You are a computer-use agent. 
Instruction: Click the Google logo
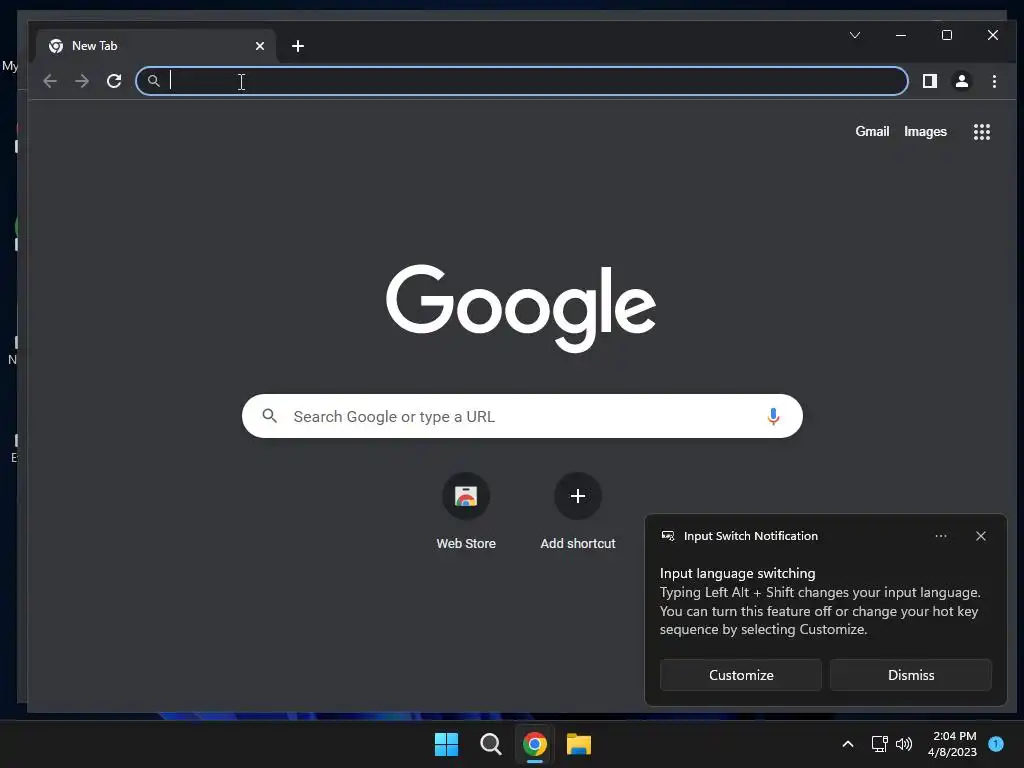click(x=521, y=308)
